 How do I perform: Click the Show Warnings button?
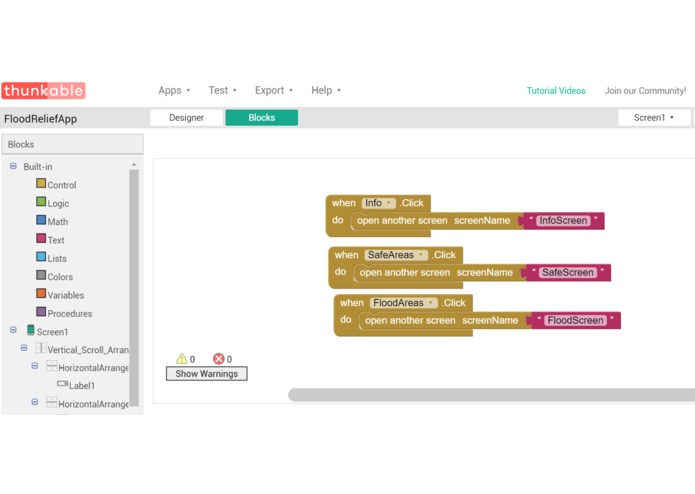[x=207, y=373]
